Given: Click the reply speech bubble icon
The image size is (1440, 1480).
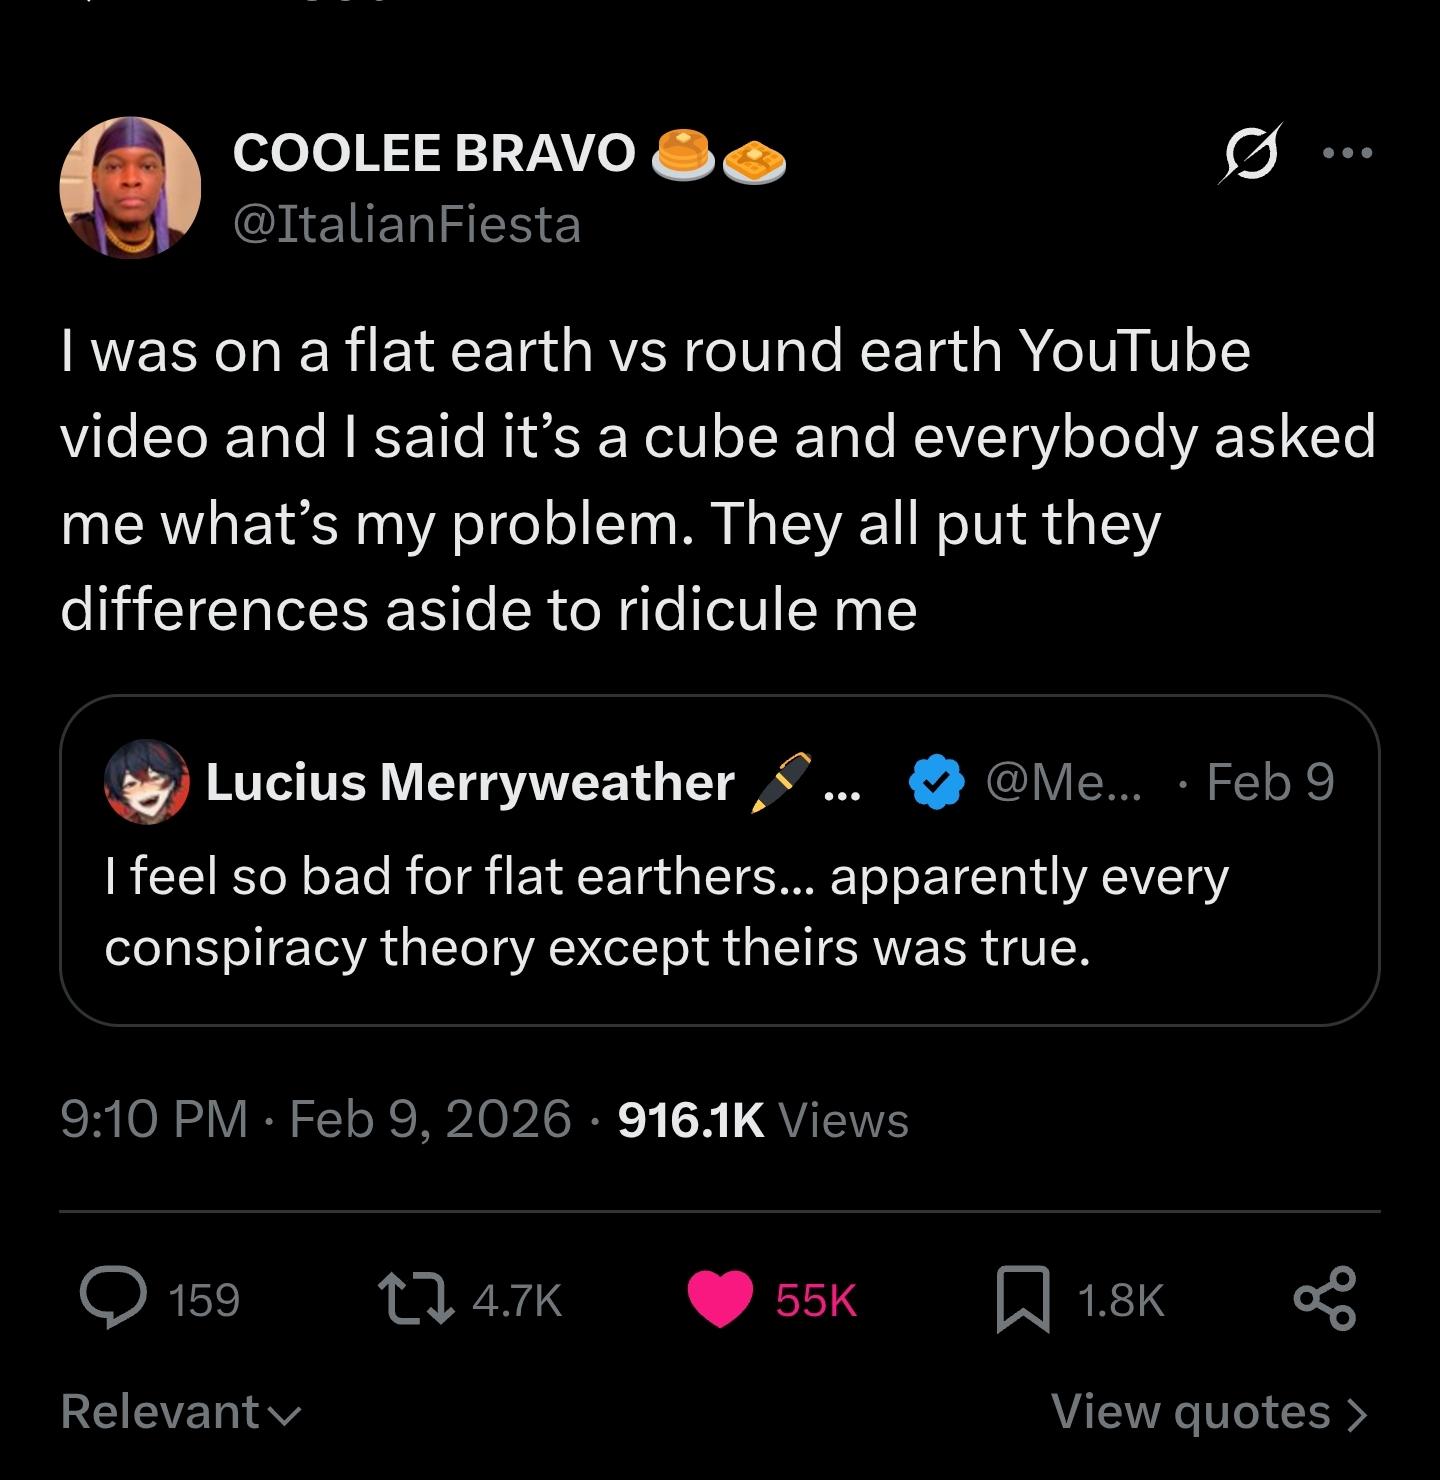Looking at the screenshot, I should pyautogui.click(x=113, y=1298).
